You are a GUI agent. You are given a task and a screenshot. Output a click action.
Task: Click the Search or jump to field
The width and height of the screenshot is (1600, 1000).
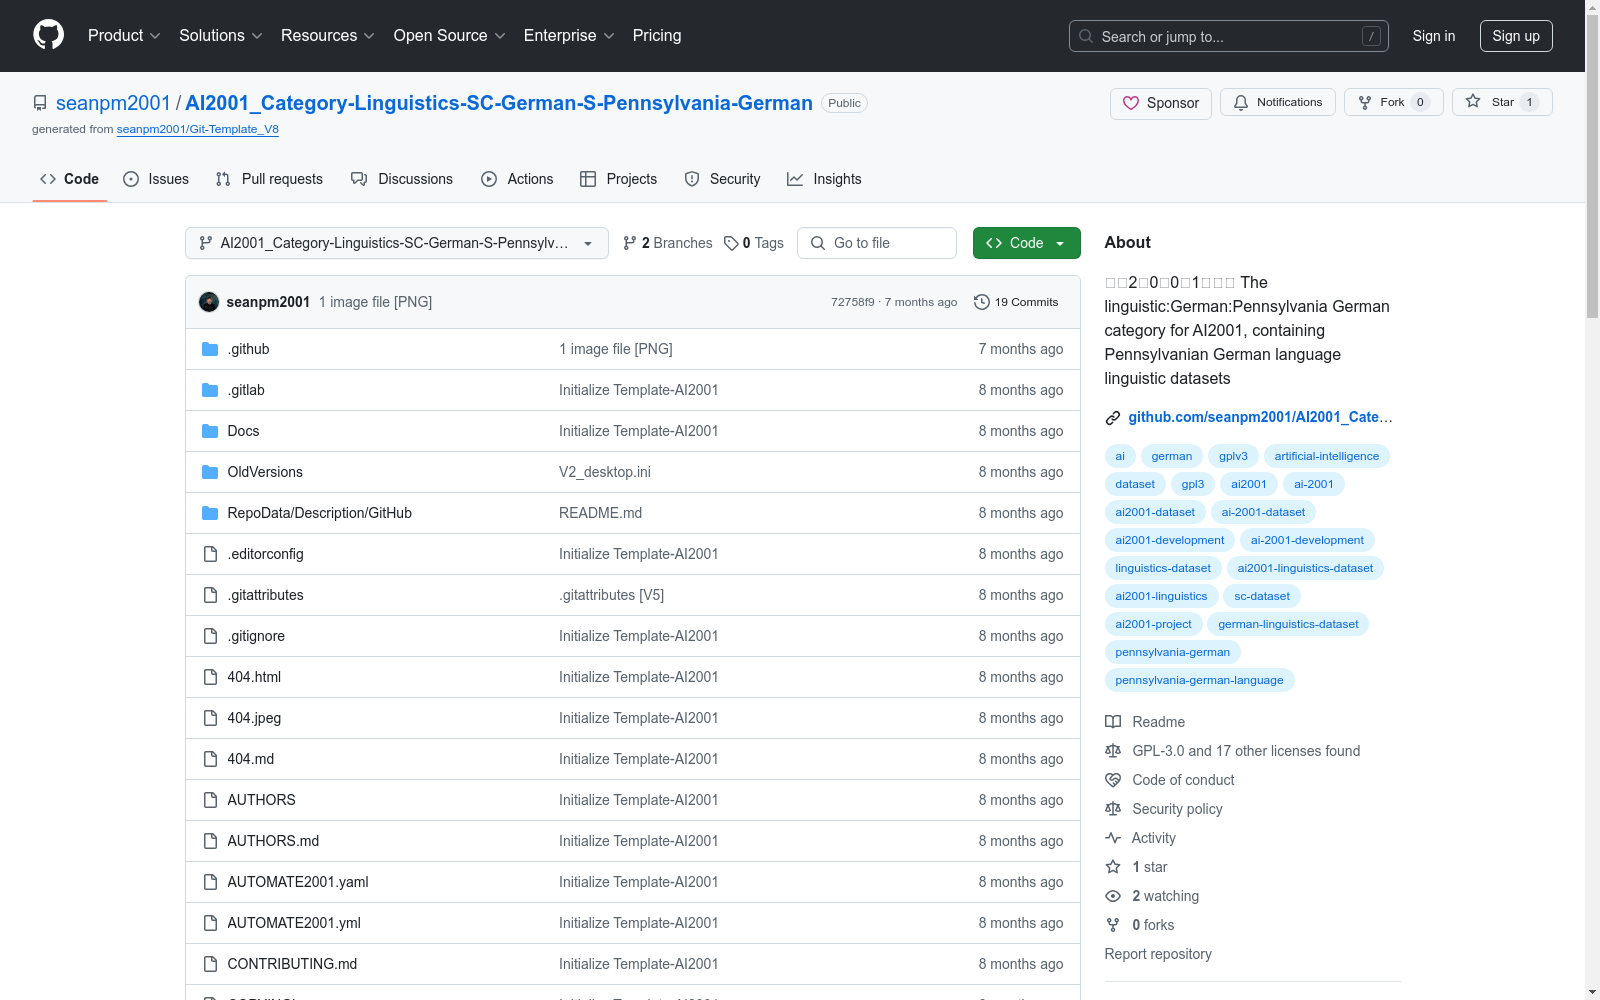point(1229,36)
